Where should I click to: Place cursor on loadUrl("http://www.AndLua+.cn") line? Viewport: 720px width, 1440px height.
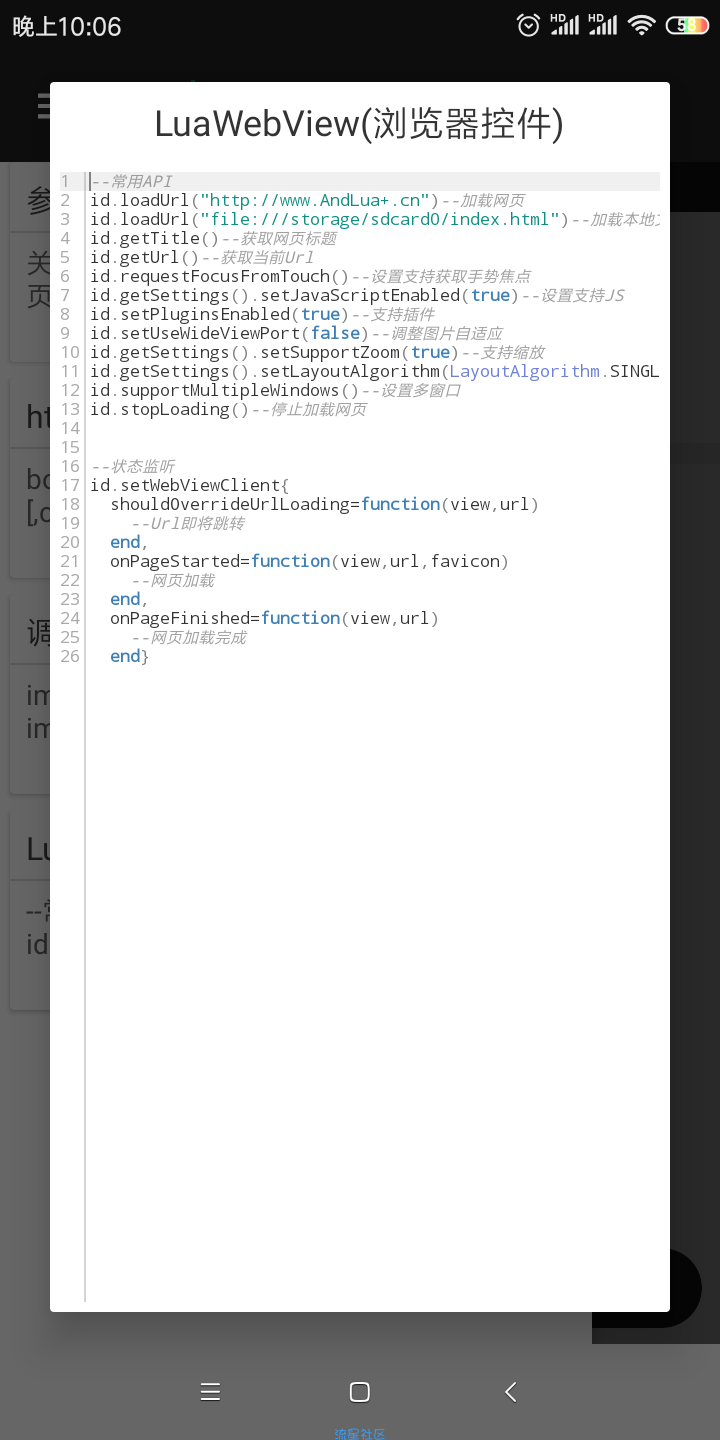[307, 200]
